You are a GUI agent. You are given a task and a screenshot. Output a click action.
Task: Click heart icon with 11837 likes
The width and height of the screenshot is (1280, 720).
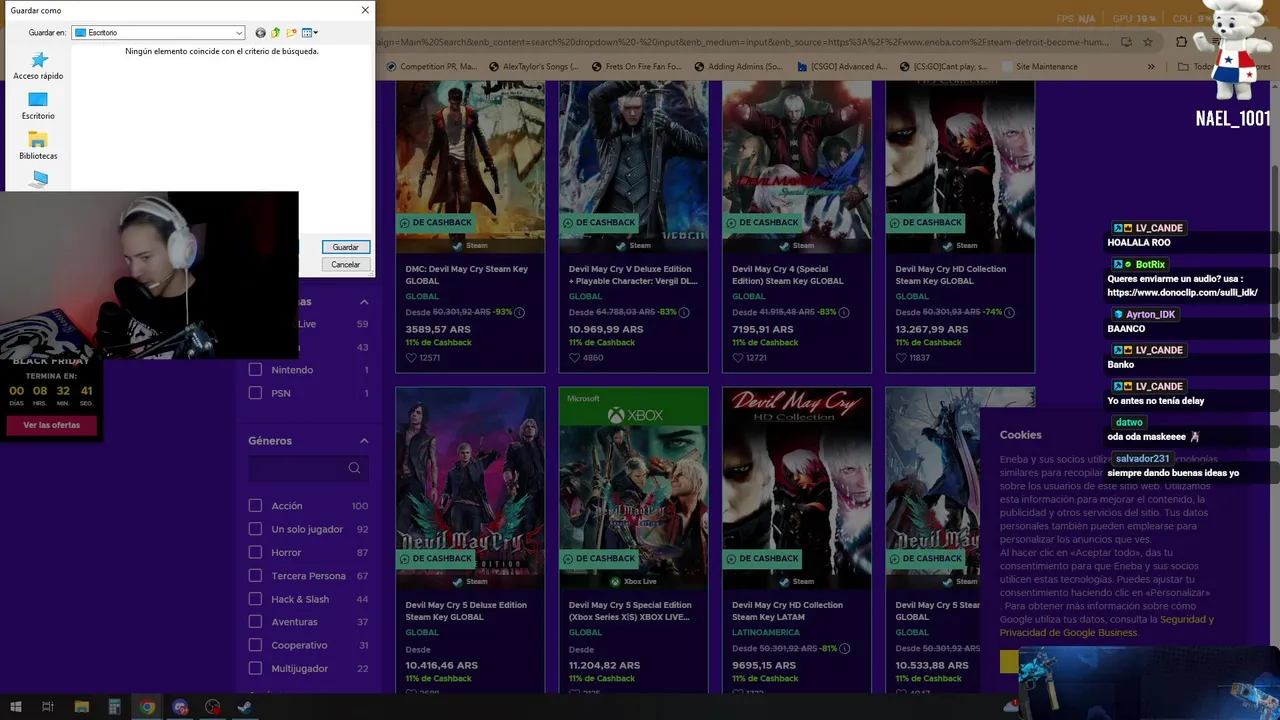pyautogui.click(x=900, y=357)
